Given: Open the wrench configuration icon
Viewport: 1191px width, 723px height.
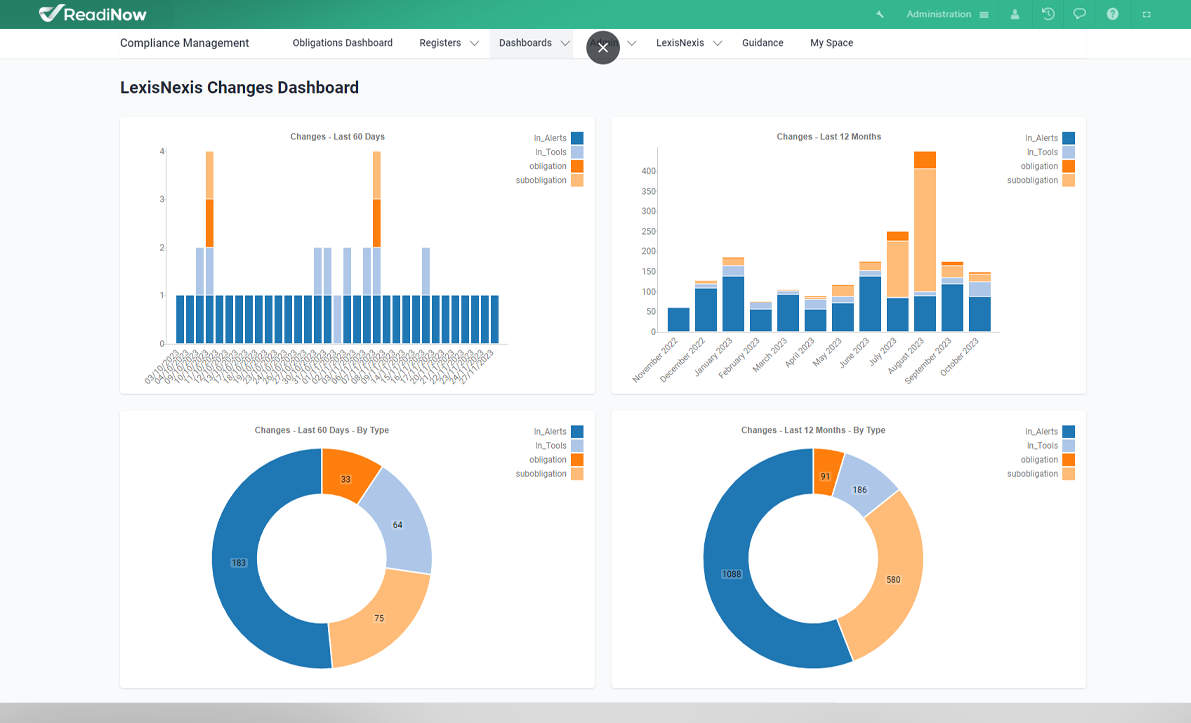Looking at the screenshot, I should [880, 14].
